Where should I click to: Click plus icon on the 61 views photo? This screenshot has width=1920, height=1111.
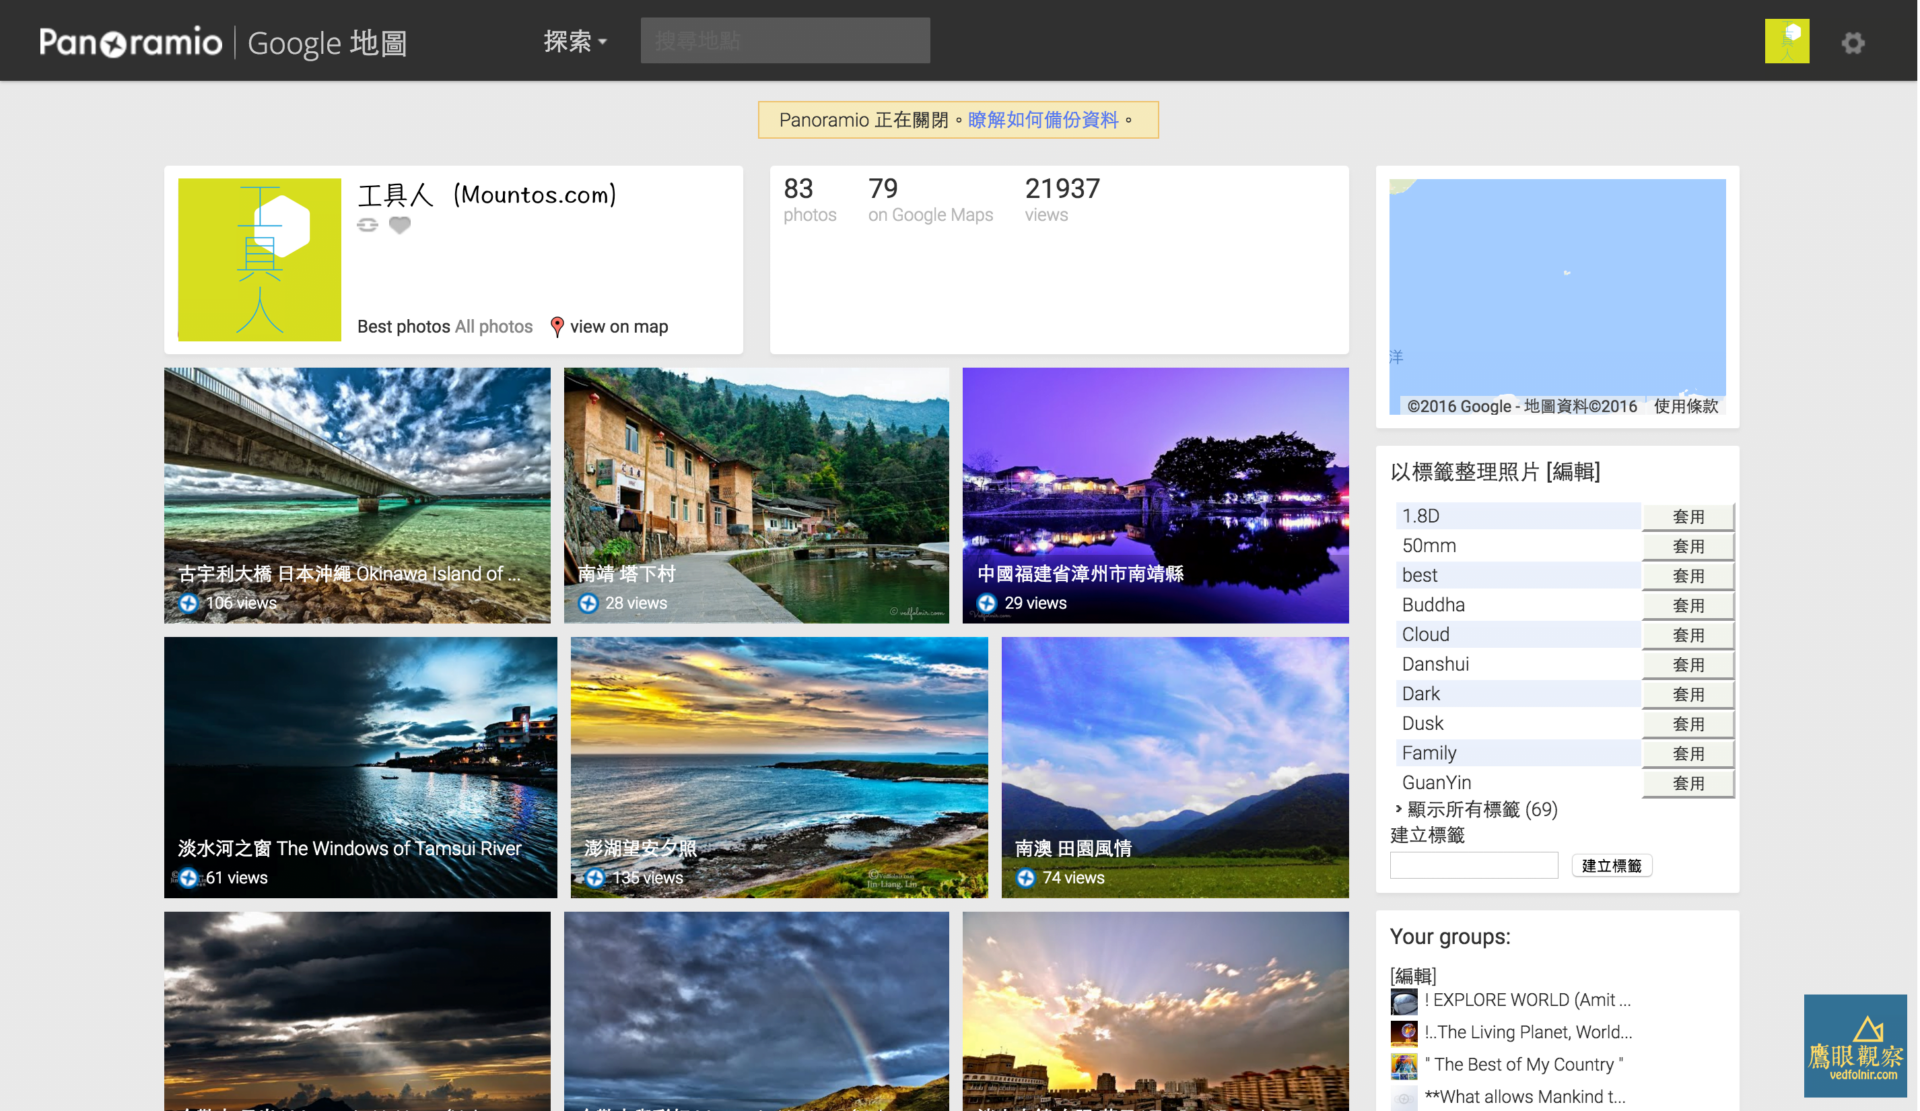tap(188, 878)
